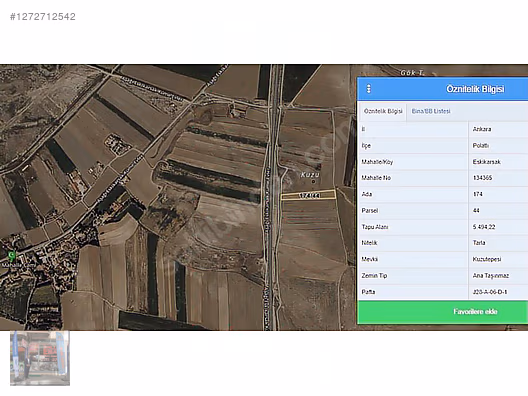Select the Pafta value J28-A-06-D-1
The height and width of the screenshot is (396, 528).
[490, 292]
